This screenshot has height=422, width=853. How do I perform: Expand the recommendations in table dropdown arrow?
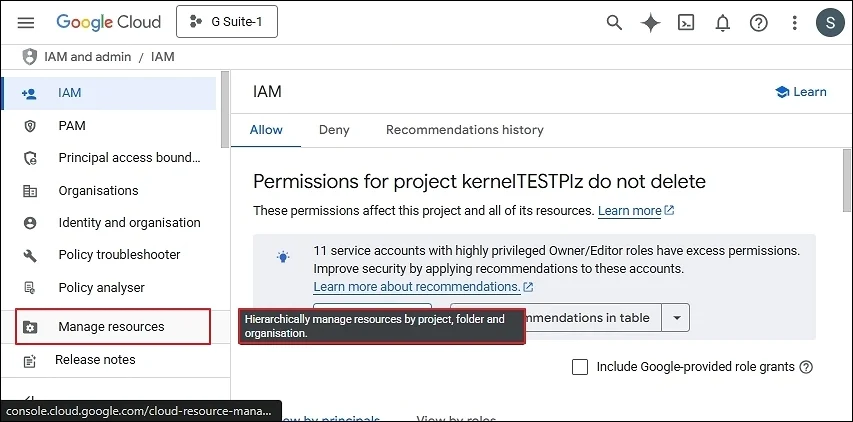[676, 318]
